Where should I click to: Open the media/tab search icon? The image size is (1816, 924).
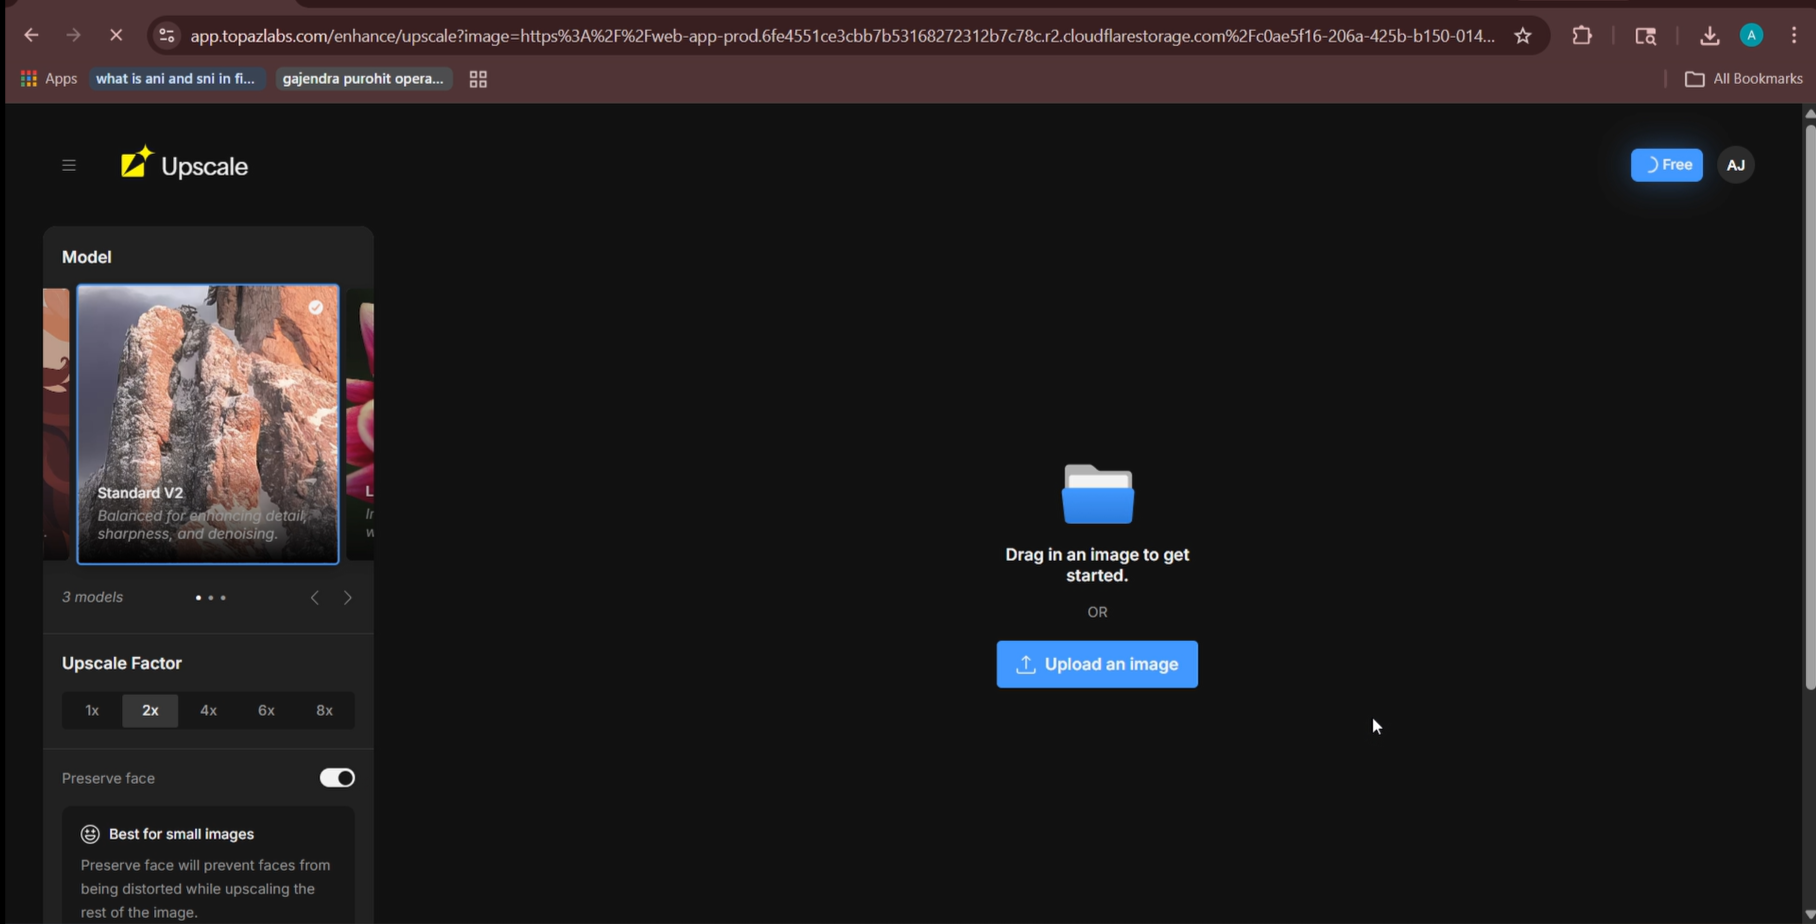pos(1645,35)
